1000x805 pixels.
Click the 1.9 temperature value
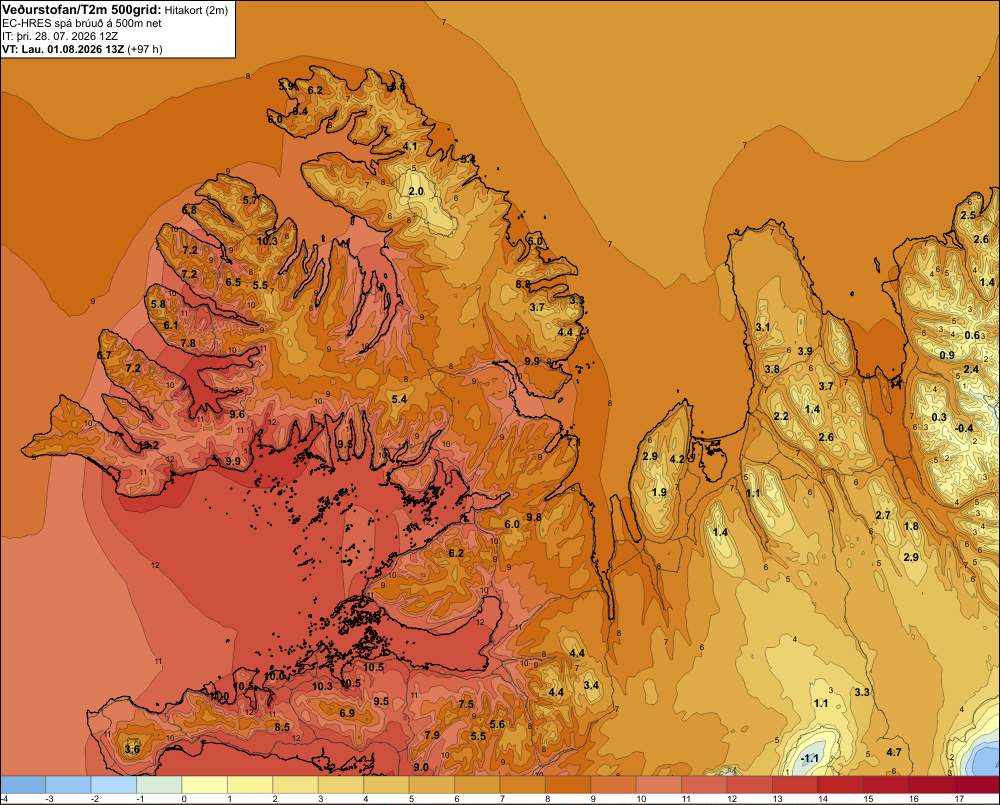click(659, 492)
